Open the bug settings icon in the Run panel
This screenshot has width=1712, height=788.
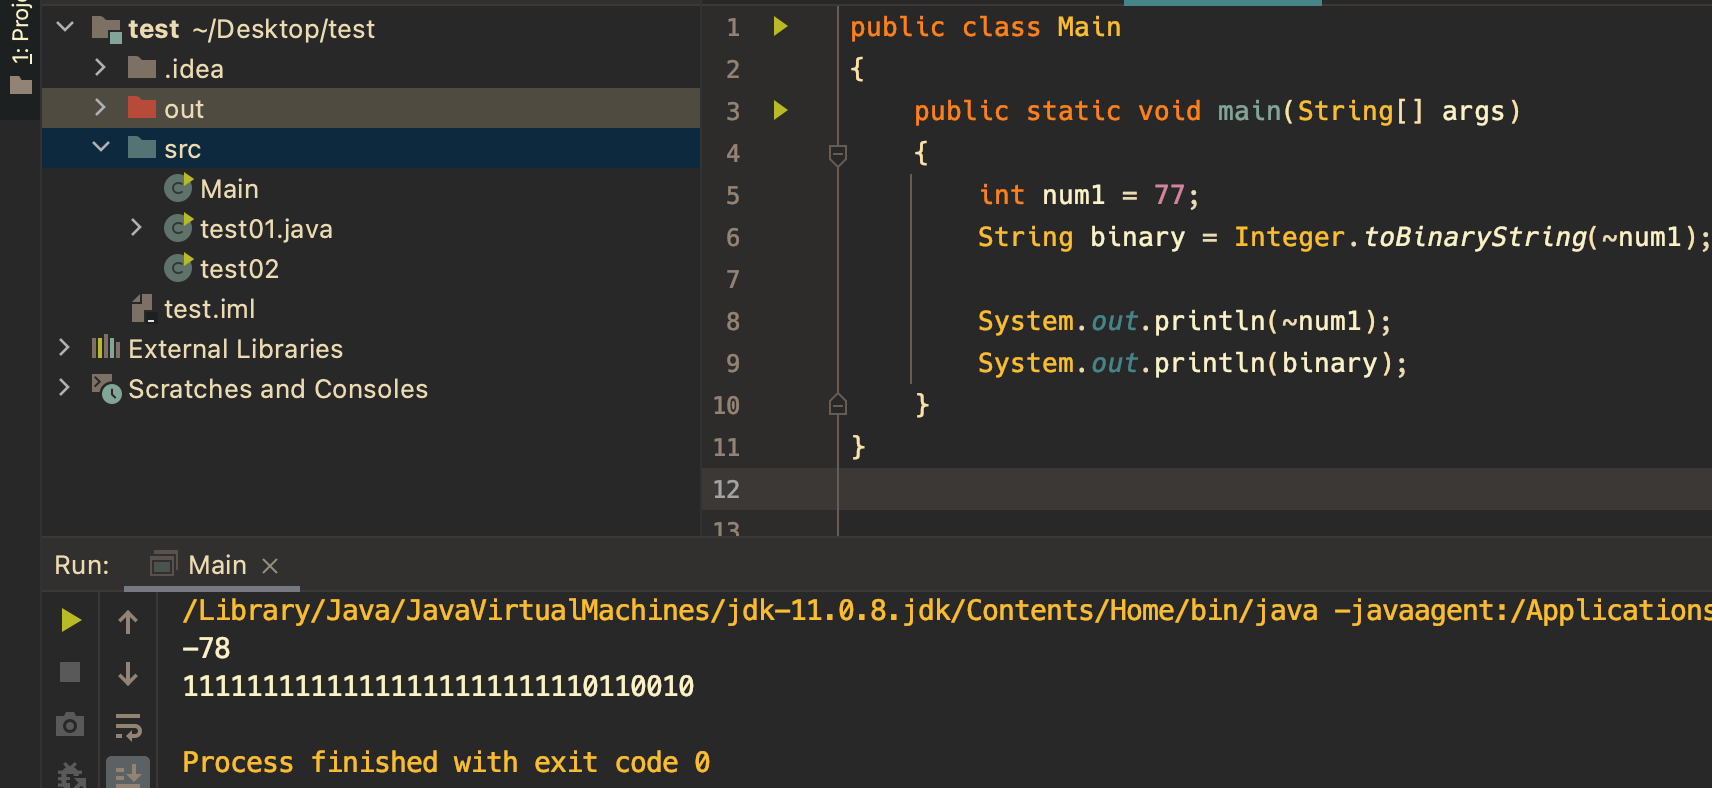point(70,775)
